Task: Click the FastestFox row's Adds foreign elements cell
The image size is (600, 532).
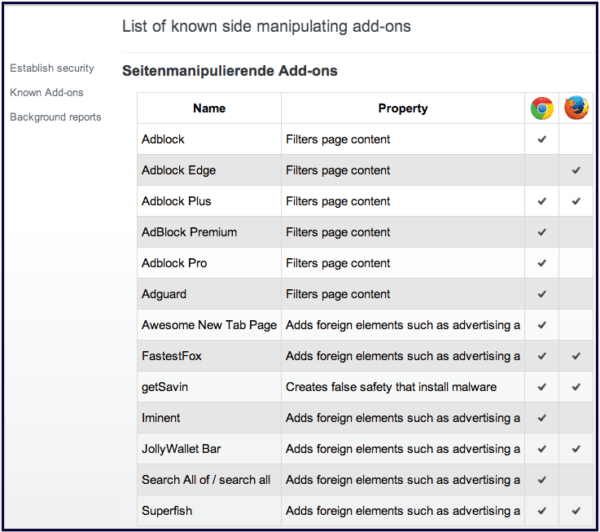Action: tap(403, 356)
